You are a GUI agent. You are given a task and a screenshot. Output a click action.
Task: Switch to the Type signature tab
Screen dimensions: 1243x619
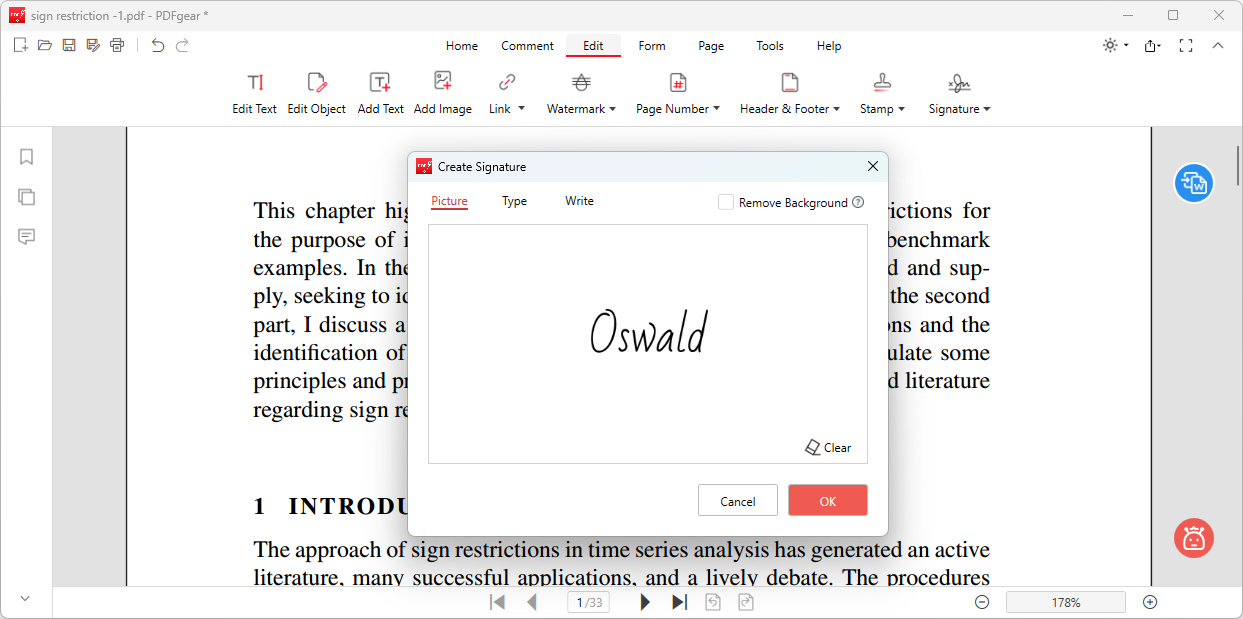(514, 201)
